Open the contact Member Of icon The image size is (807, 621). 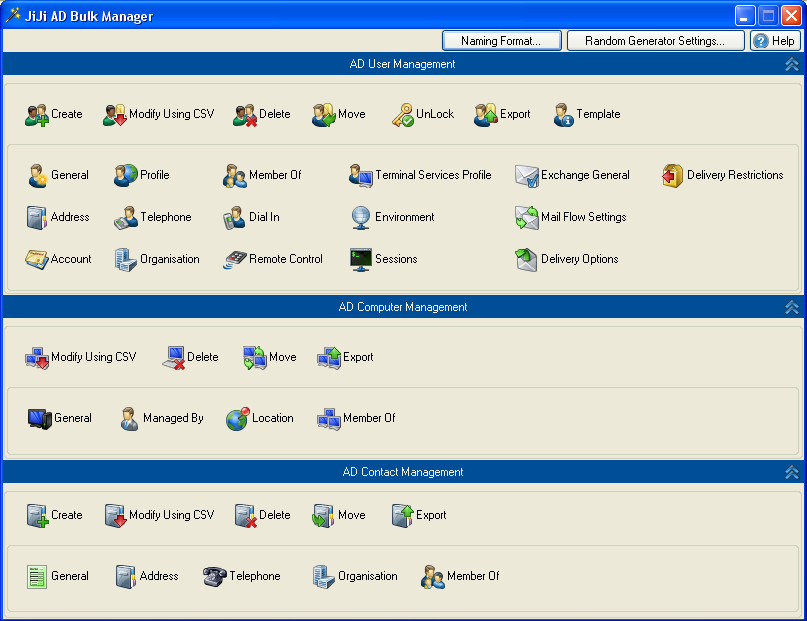click(433, 577)
